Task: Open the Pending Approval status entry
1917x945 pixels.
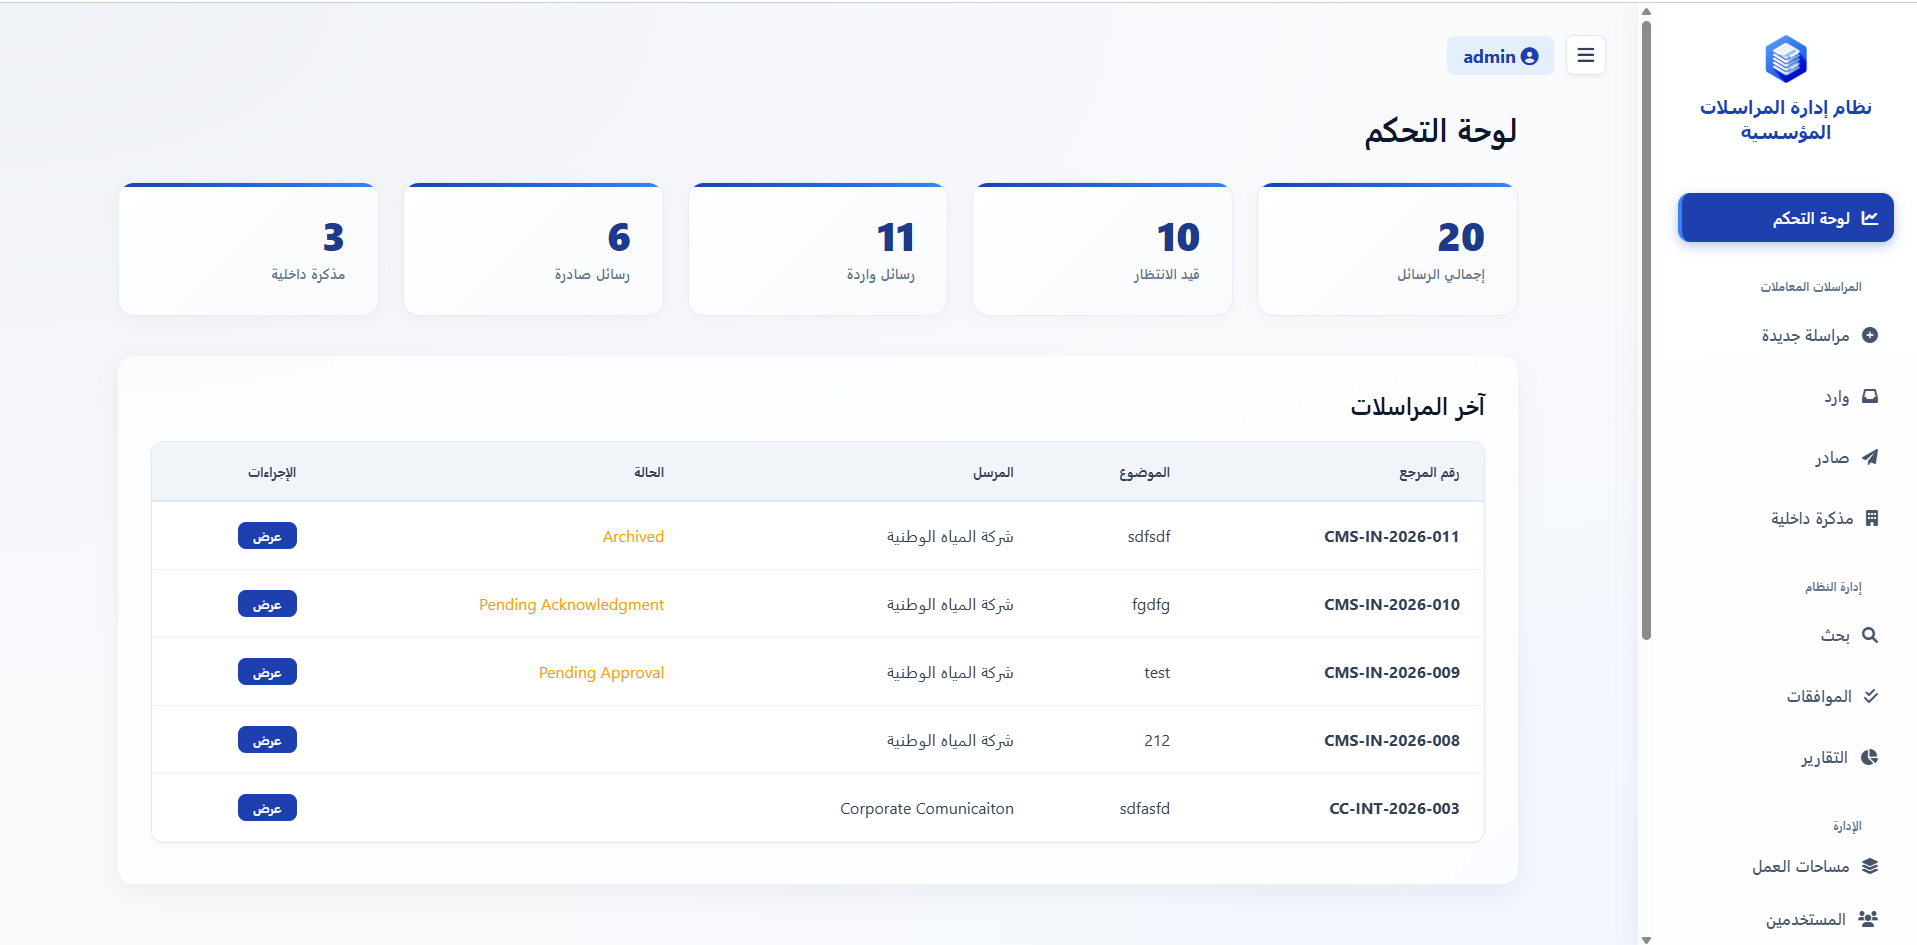Action: click(x=600, y=672)
